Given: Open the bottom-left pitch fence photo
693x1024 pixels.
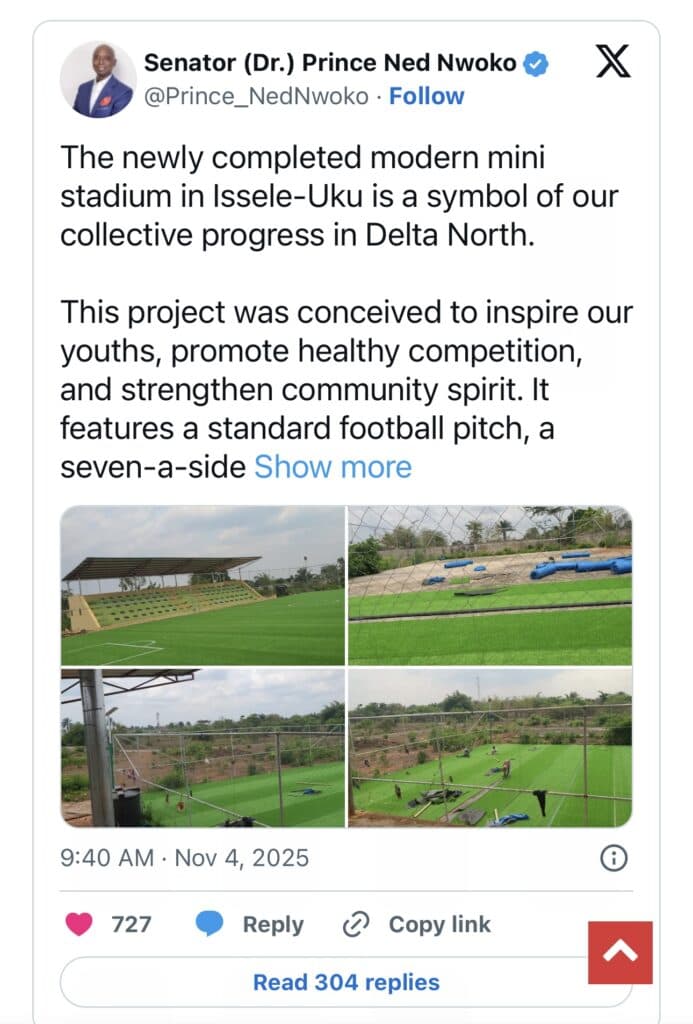Looking at the screenshot, I should (203, 748).
